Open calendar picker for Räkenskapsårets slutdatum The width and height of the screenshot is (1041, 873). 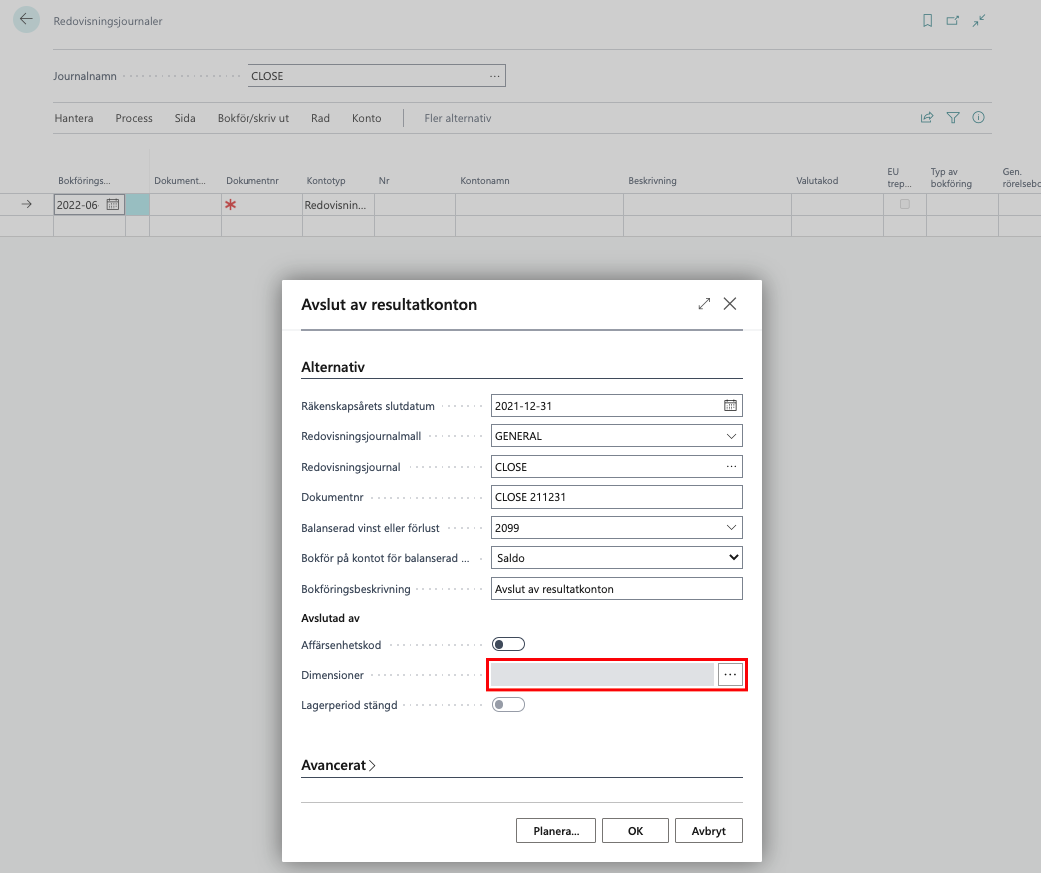[730, 406]
